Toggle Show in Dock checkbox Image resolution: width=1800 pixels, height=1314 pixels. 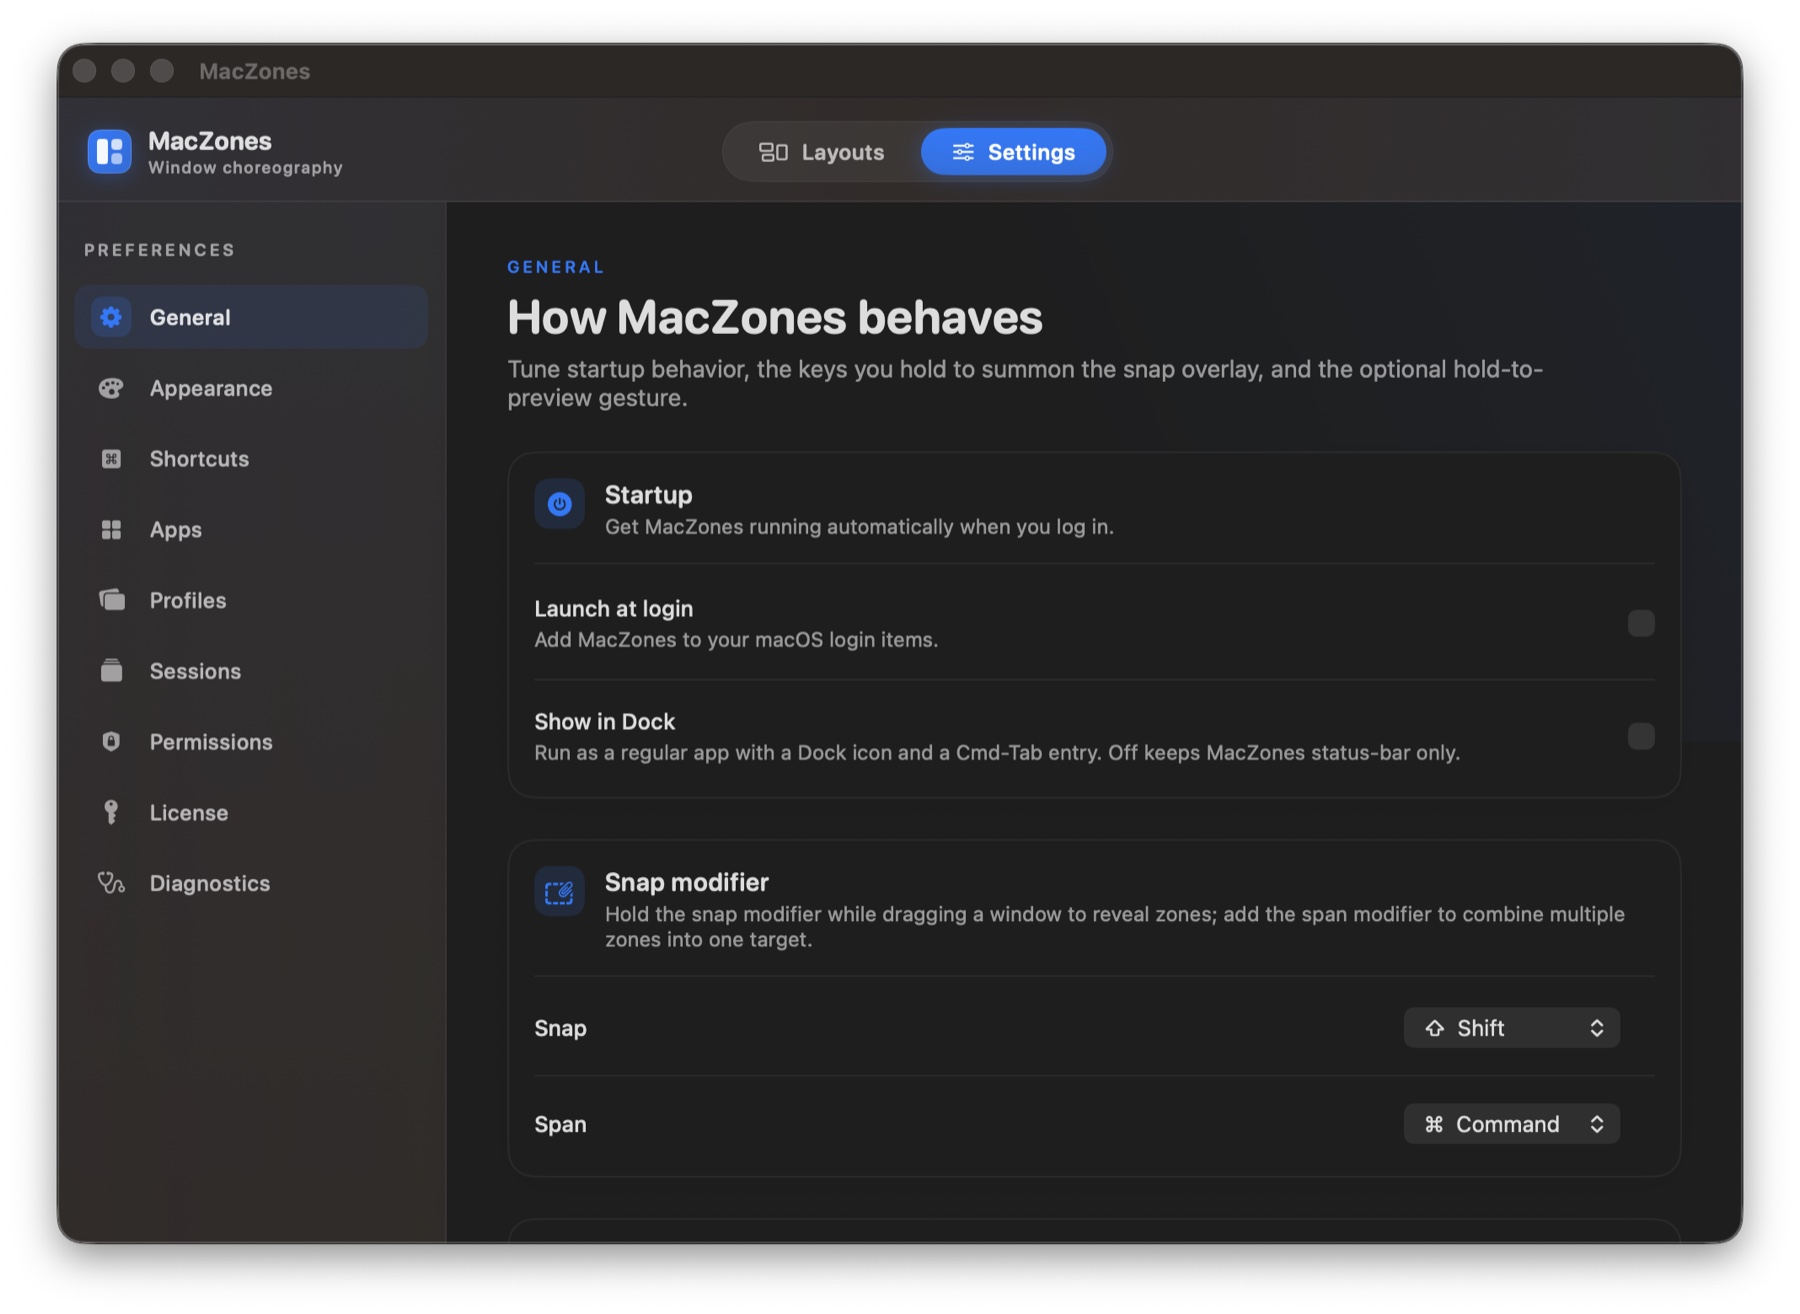click(1641, 737)
